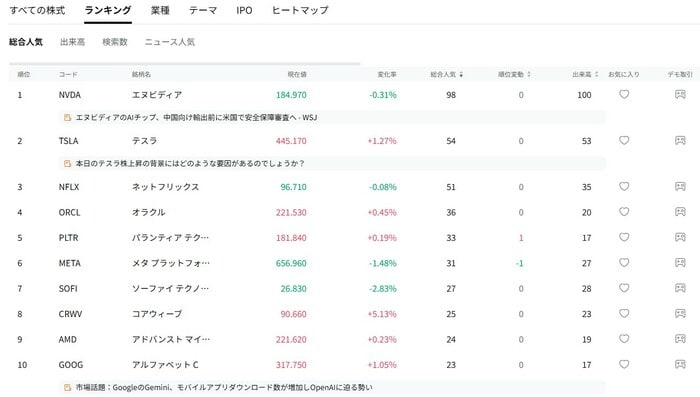Click オラクル stock name
Image resolution: width=700 pixels, height=397 pixels.
tap(148, 212)
